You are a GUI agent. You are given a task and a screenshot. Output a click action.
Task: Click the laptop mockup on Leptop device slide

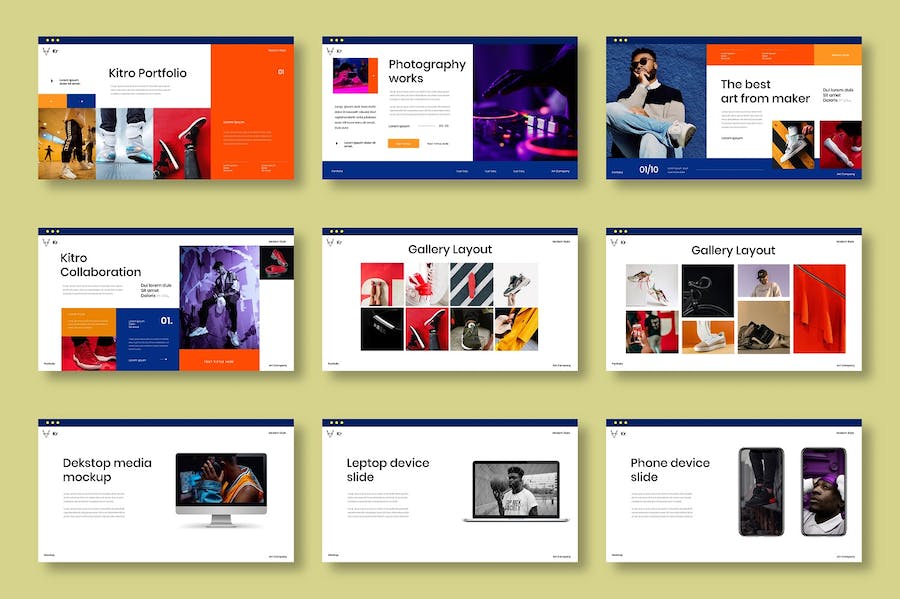515,491
